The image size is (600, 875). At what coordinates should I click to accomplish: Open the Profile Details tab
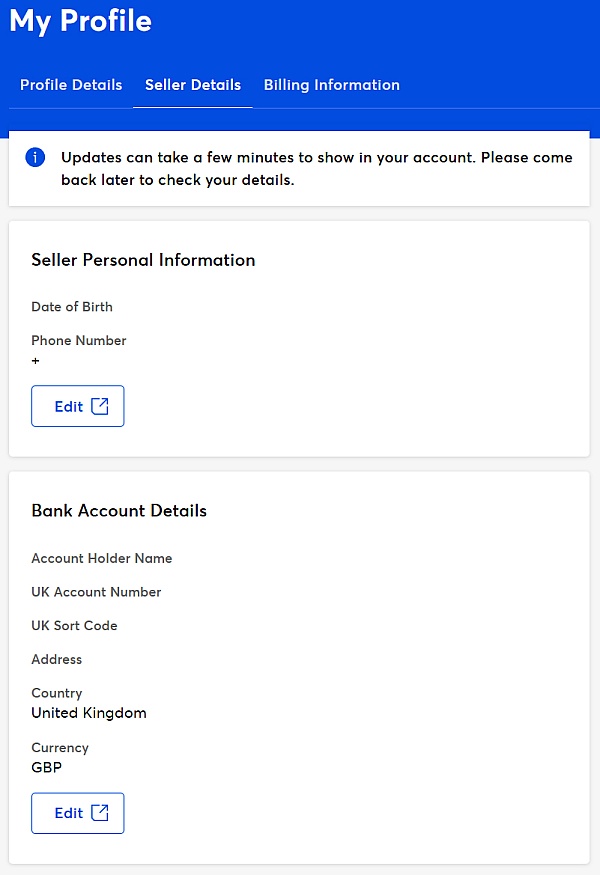[x=71, y=85]
